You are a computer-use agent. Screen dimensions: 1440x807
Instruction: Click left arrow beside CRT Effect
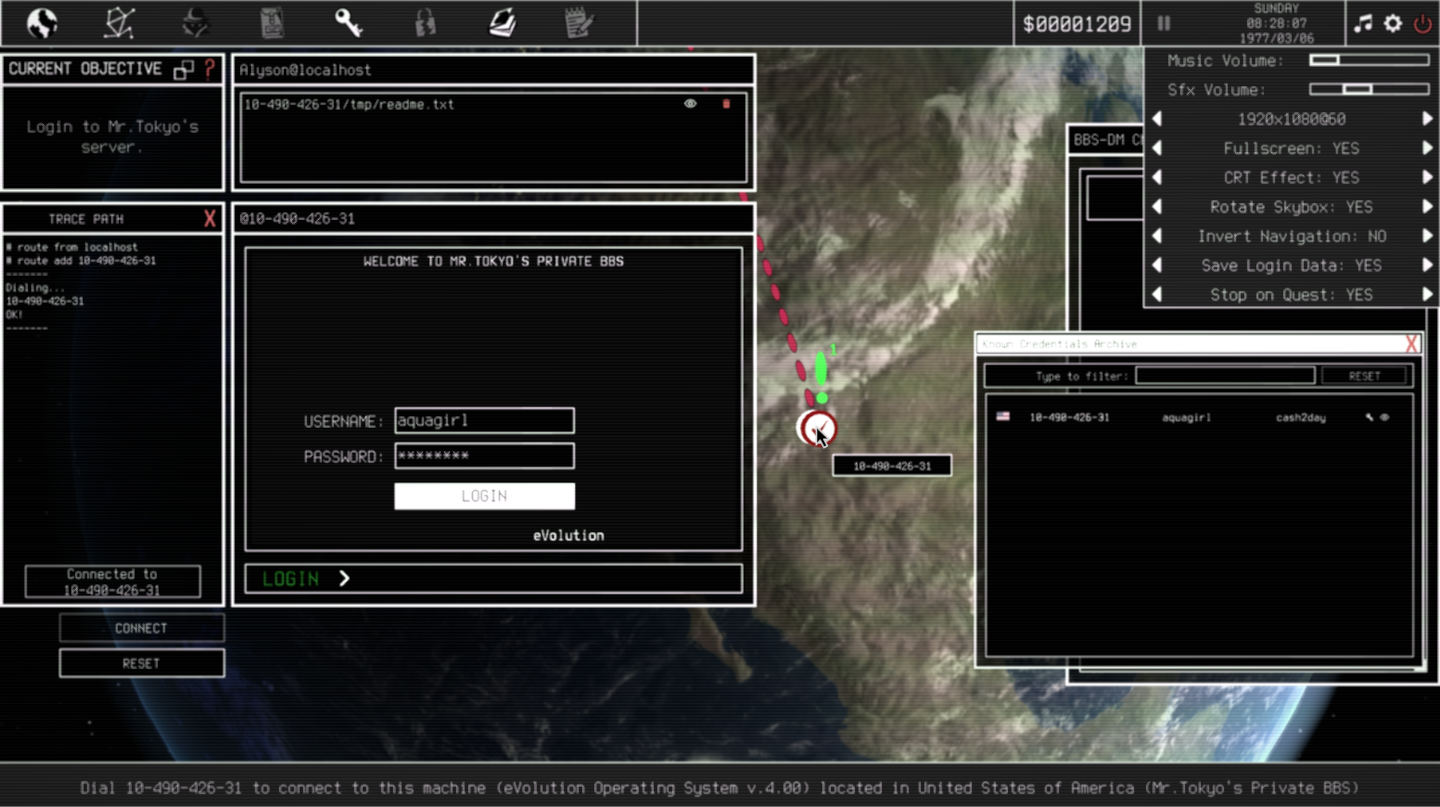pyautogui.click(x=1157, y=178)
